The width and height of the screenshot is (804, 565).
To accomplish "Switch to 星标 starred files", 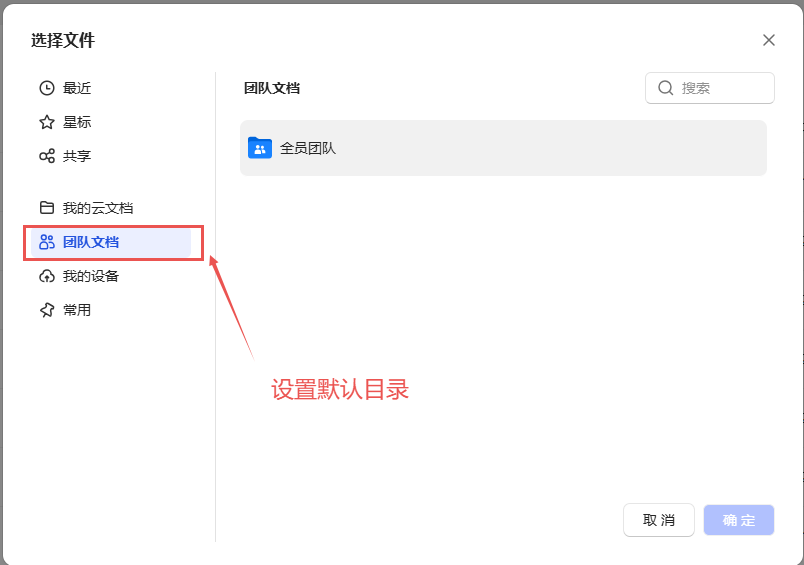I will 77,122.
